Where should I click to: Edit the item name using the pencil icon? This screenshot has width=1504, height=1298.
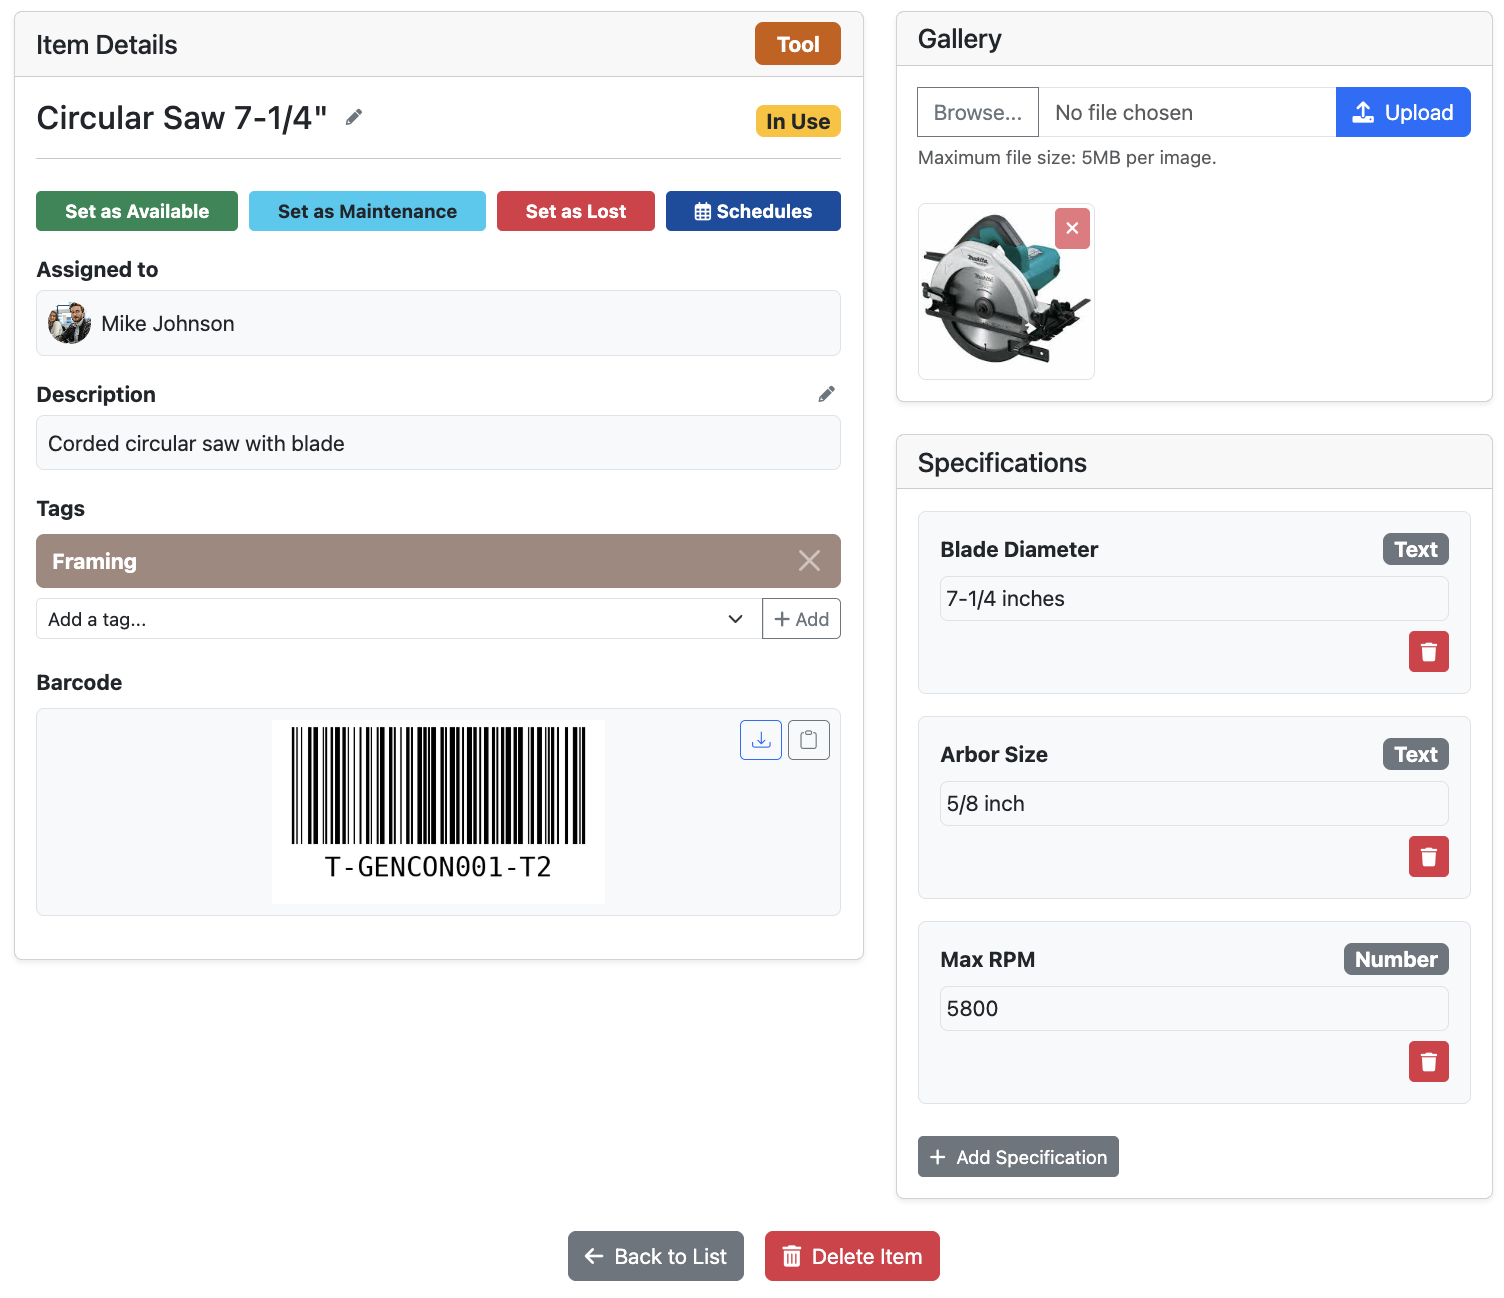(353, 117)
